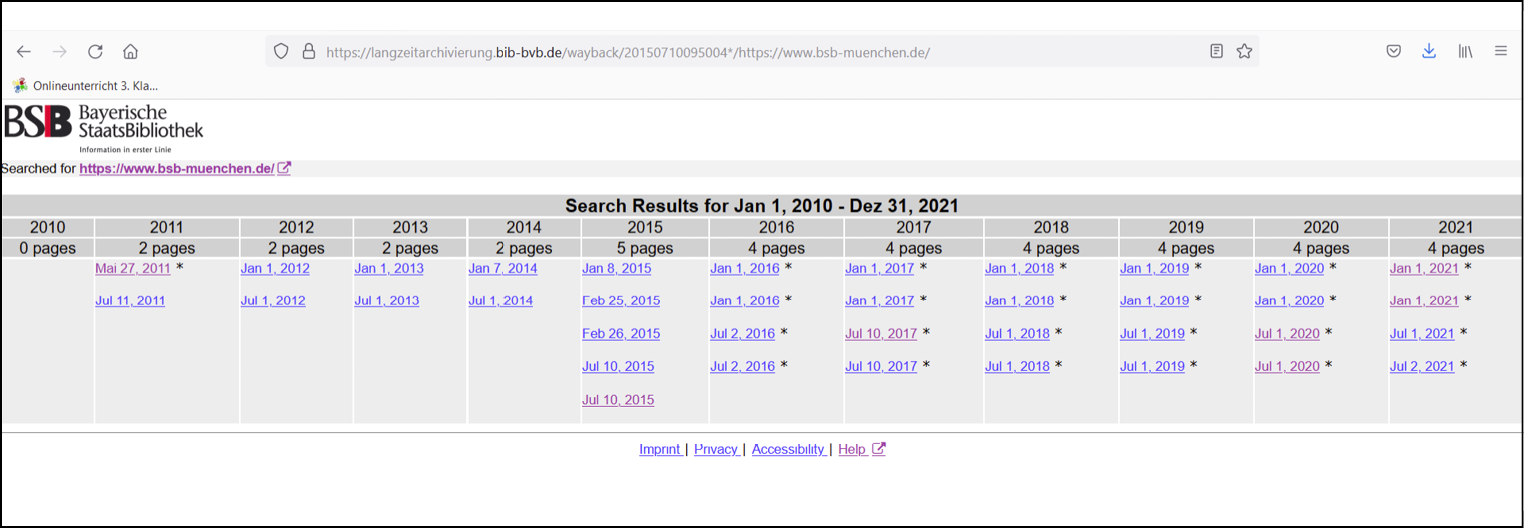
Task: Click the 2021 year column header
Action: (1456, 227)
